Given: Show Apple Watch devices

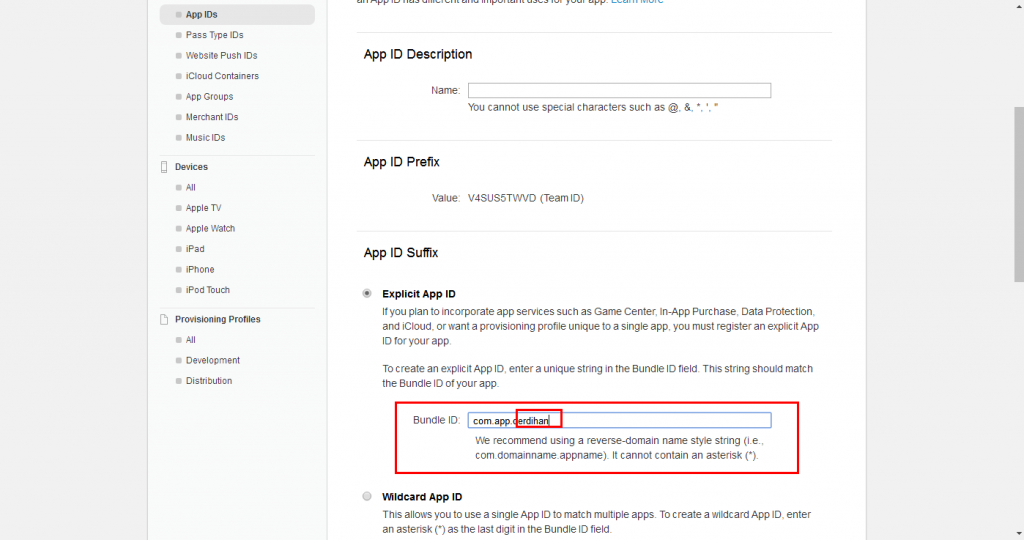Looking at the screenshot, I should (210, 229).
